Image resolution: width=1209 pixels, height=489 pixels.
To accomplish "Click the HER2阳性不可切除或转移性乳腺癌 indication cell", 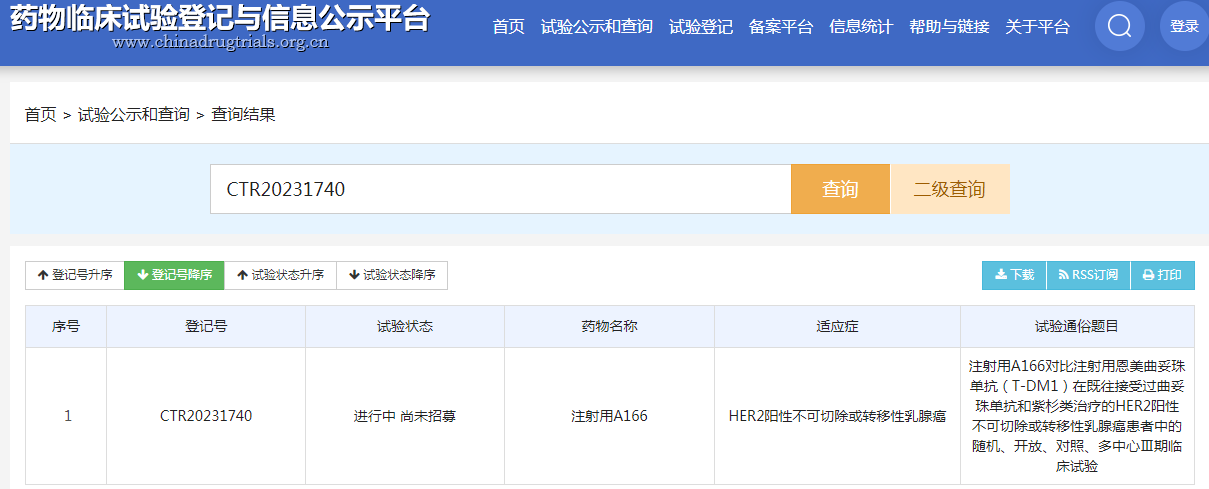I will 837,416.
